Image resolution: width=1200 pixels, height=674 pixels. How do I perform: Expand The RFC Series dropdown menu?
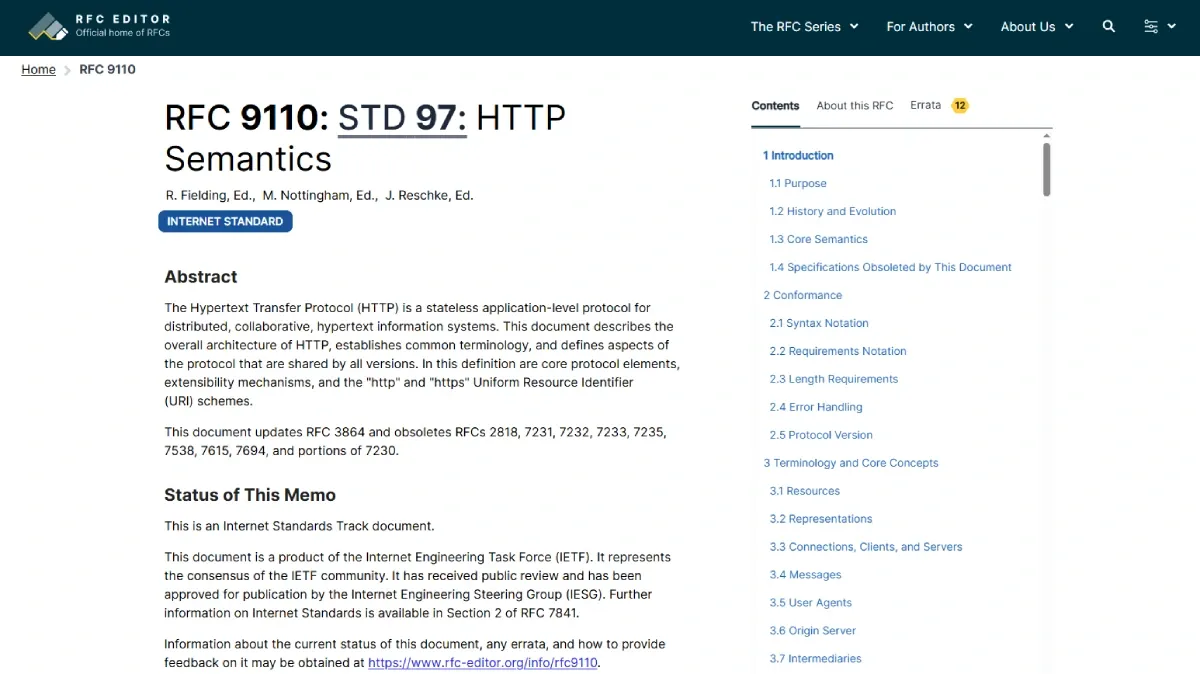[805, 27]
